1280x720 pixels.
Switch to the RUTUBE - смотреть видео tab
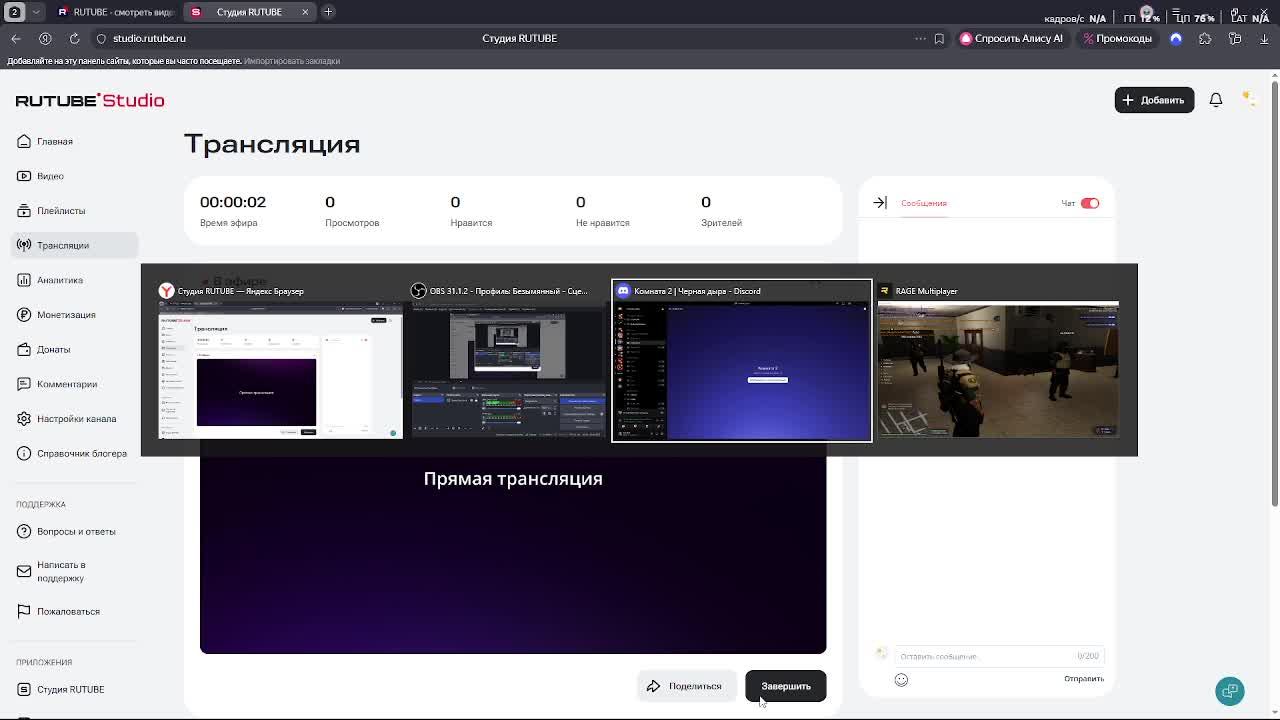(116, 12)
